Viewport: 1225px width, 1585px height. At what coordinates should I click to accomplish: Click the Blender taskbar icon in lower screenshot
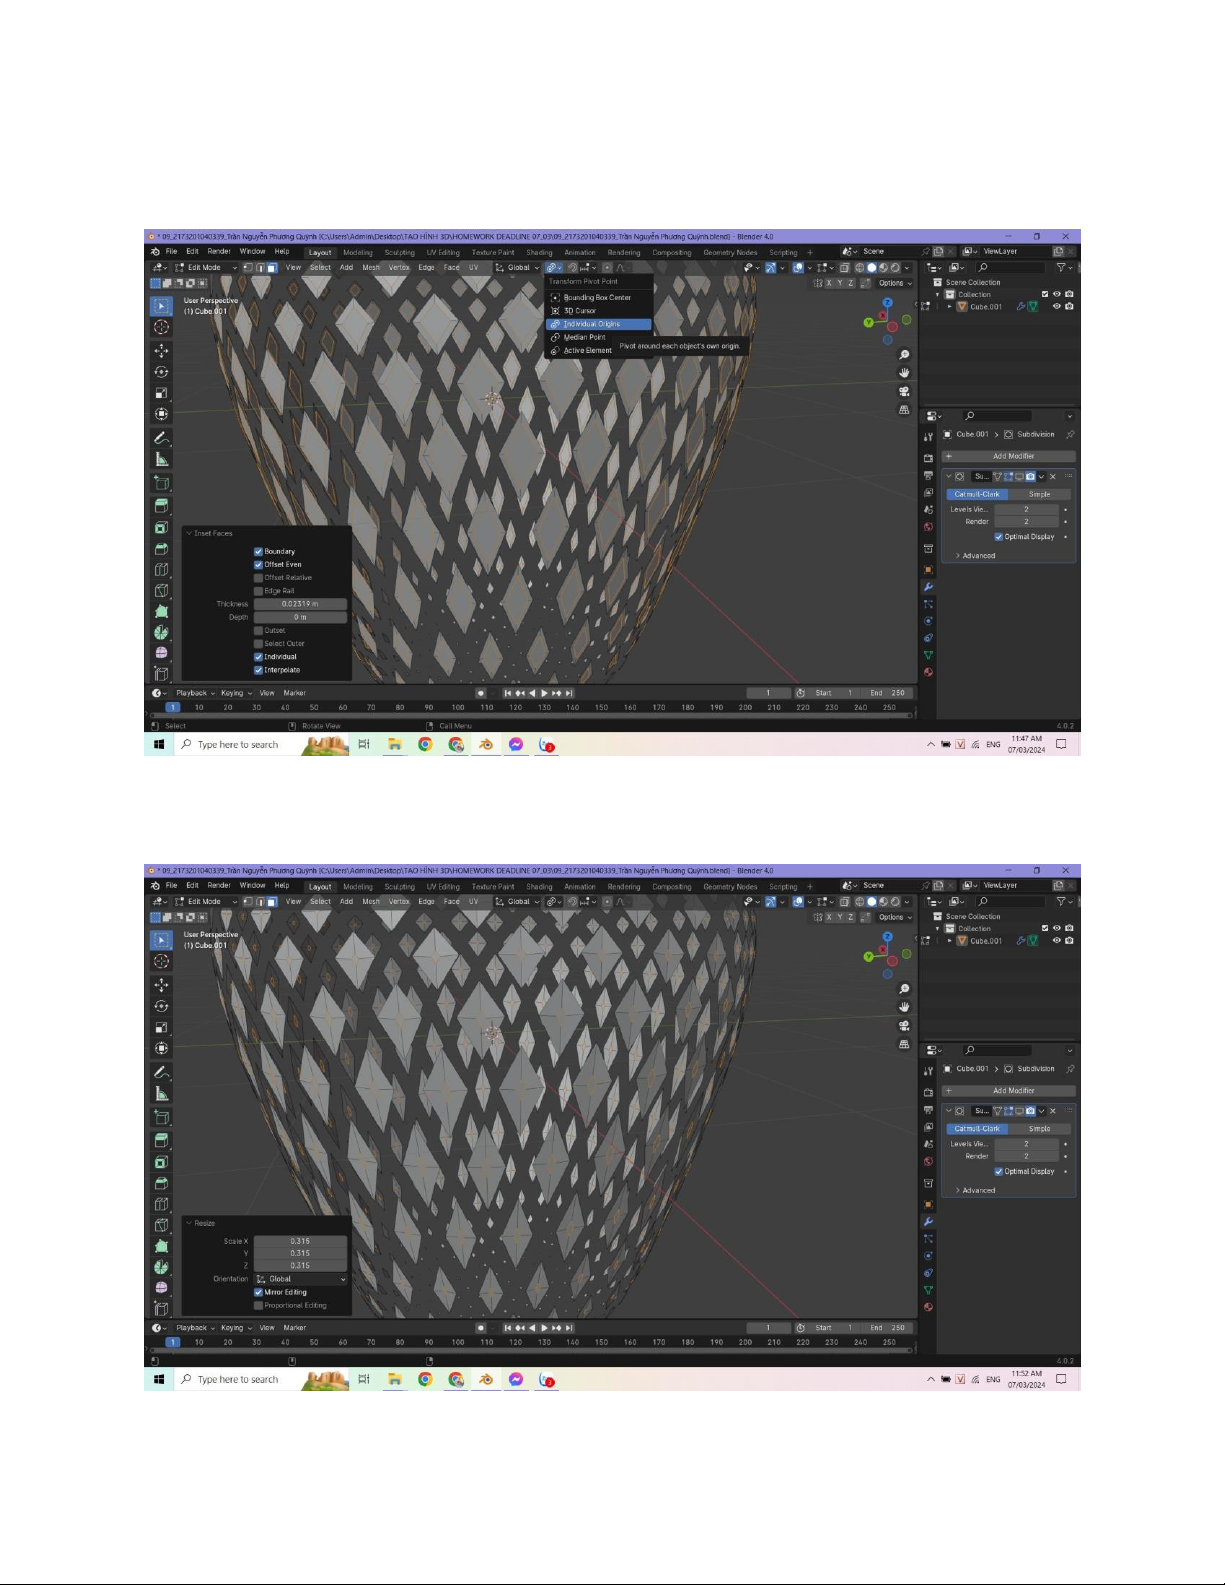(x=486, y=1379)
